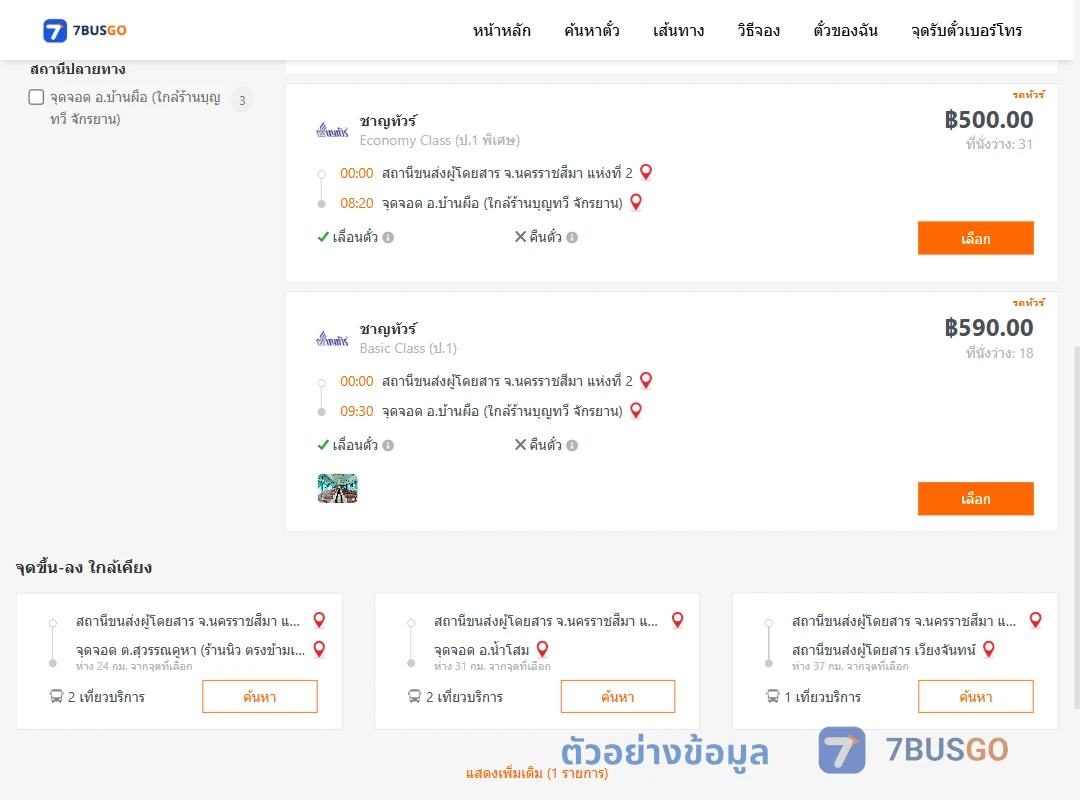Click ห่าง 24 กม. distance text
Image resolution: width=1080 pixels, height=800 pixels.
pyautogui.click(x=134, y=666)
